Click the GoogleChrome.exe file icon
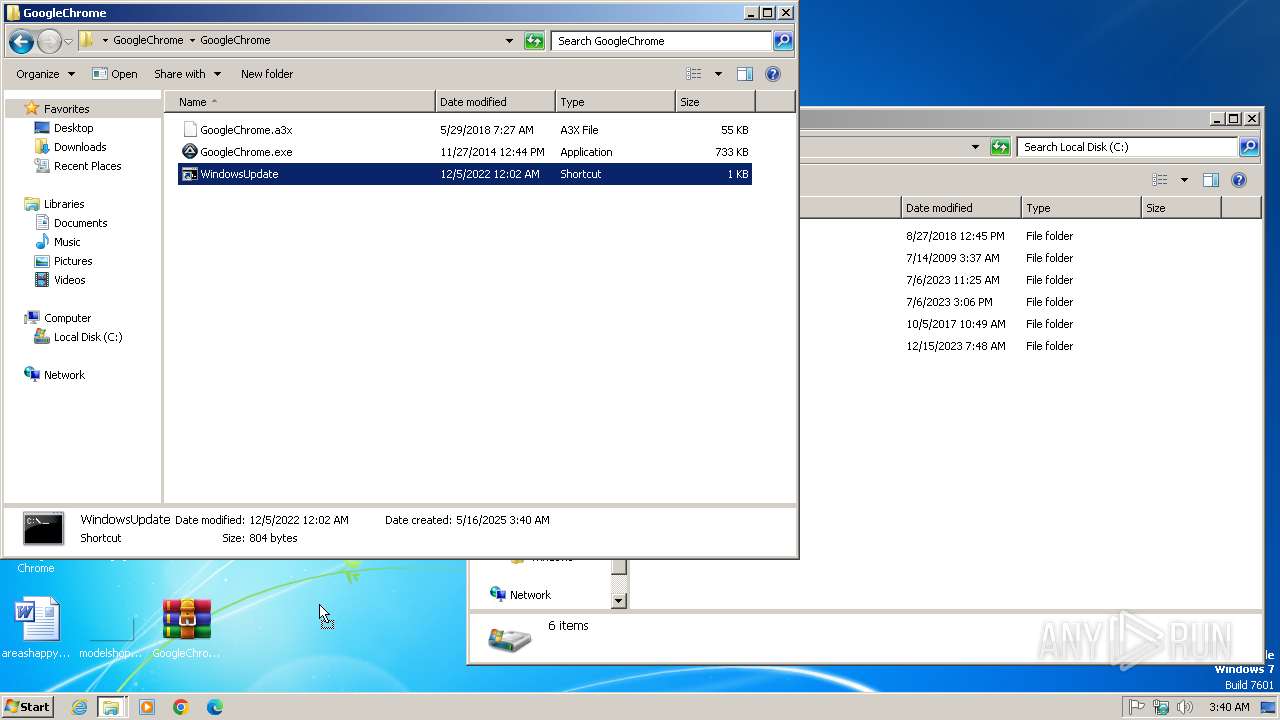 coord(190,152)
